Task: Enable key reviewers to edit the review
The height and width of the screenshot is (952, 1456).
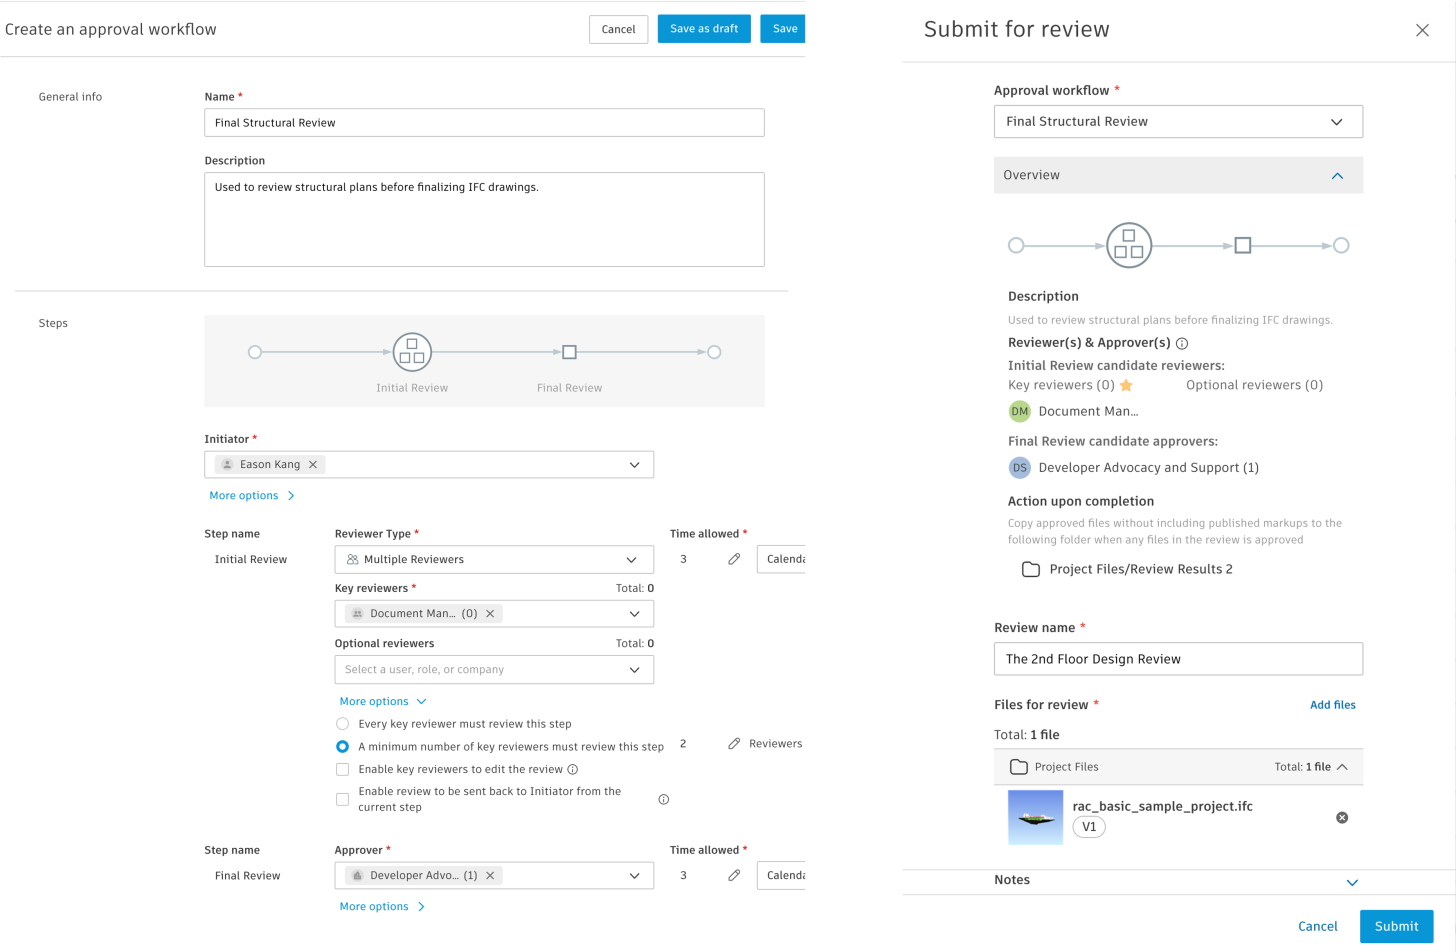Action: point(342,770)
